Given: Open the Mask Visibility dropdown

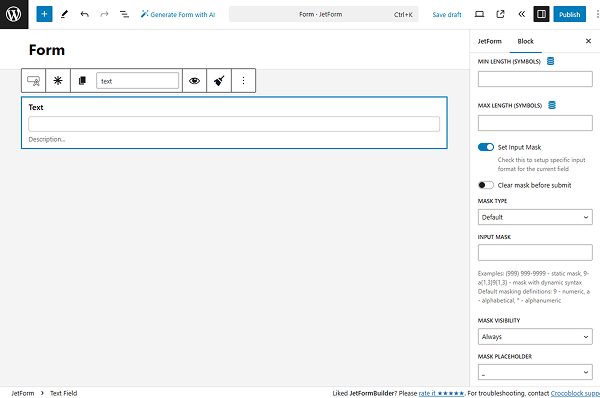Looking at the screenshot, I should click(535, 337).
